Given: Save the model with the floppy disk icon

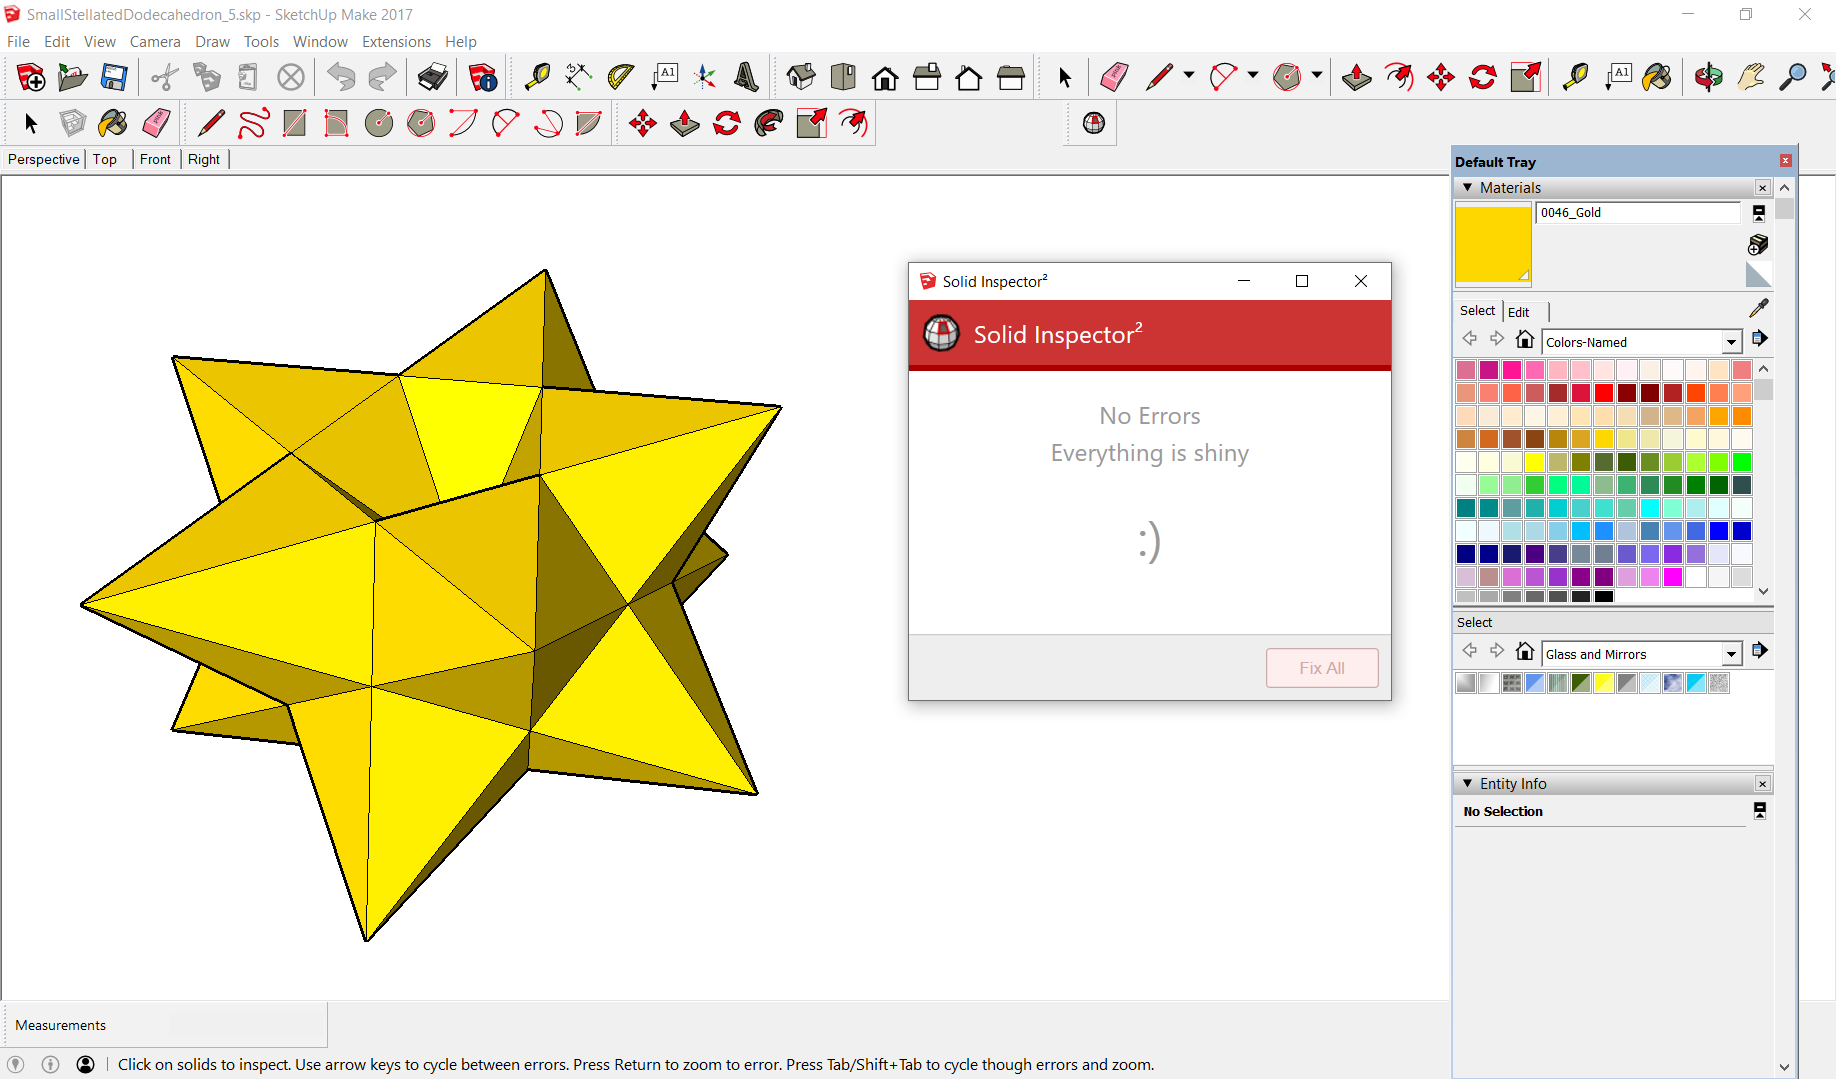Looking at the screenshot, I should (114, 77).
